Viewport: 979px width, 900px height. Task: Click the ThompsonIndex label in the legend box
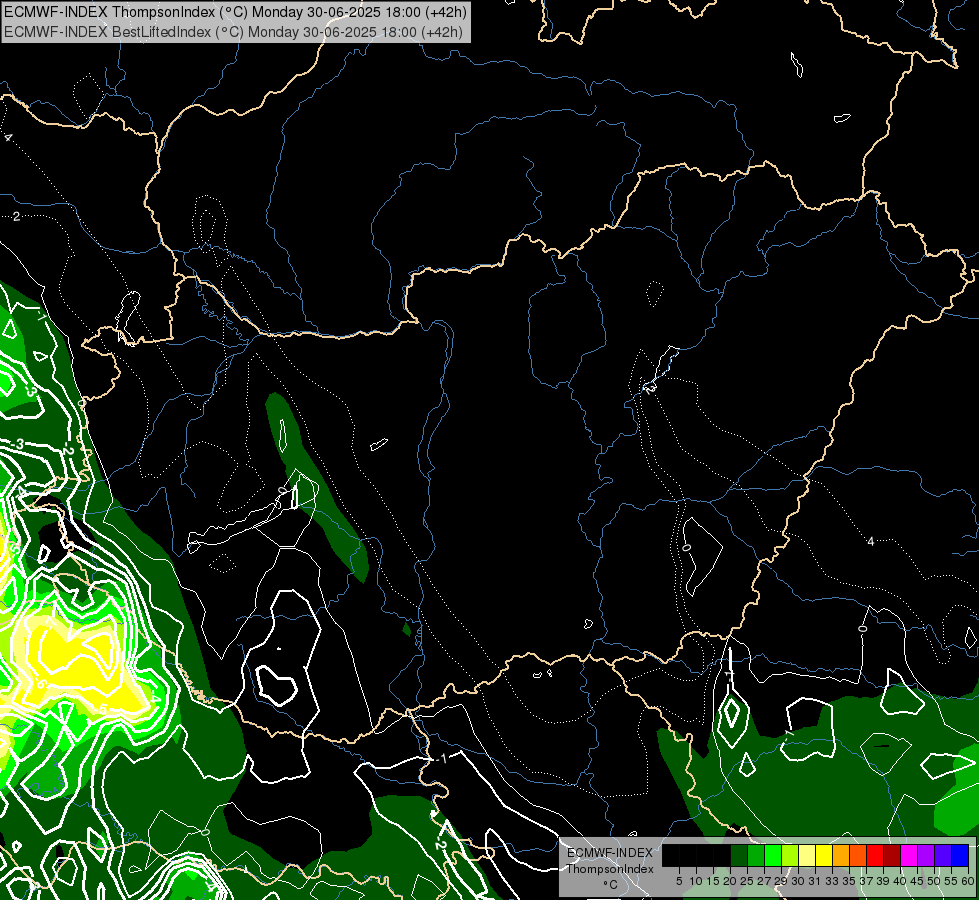click(x=610, y=869)
